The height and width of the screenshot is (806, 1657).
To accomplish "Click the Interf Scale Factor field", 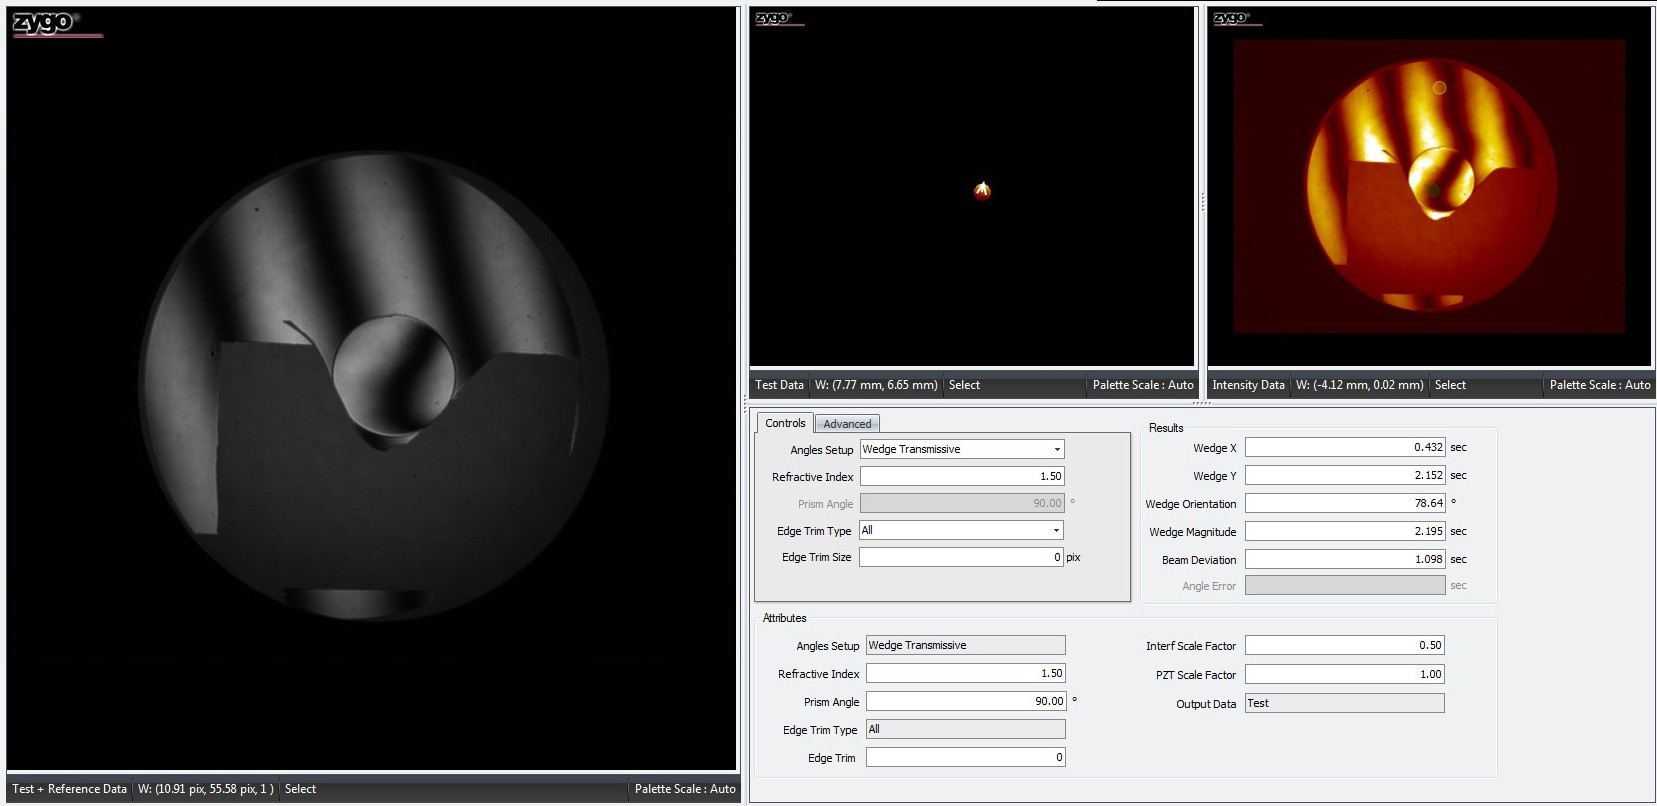I will (1344, 646).
